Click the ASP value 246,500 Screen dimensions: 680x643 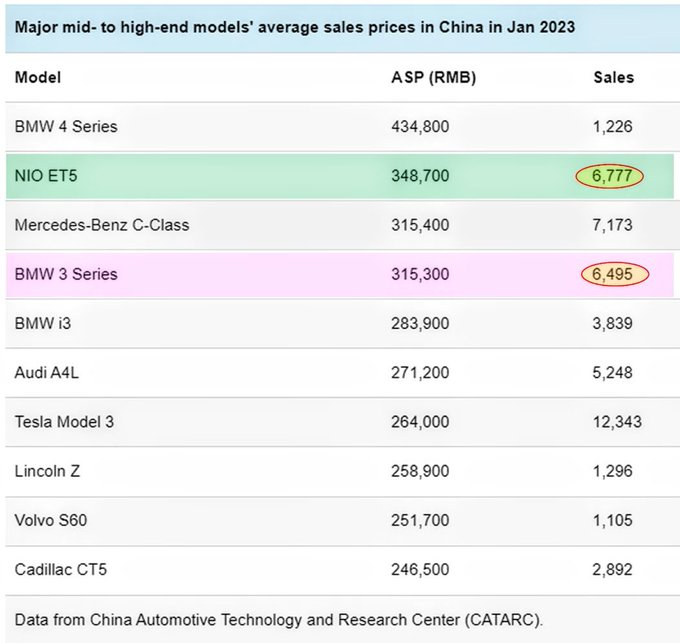[x=420, y=570]
